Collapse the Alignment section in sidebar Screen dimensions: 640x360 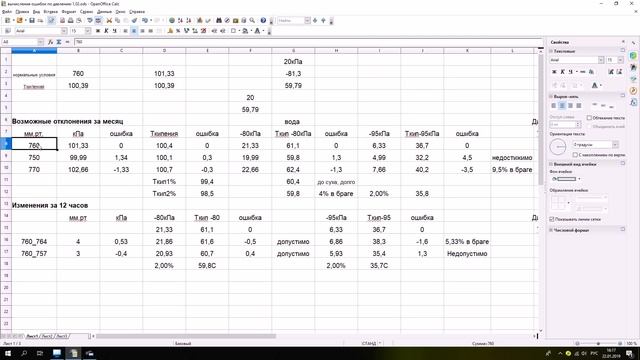click(x=551, y=97)
